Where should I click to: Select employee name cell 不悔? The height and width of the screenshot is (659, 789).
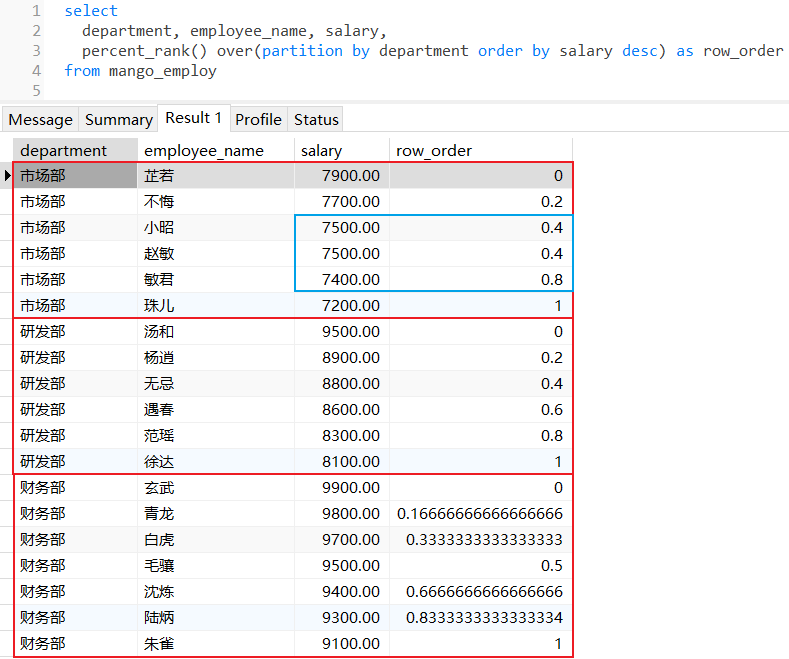pyautogui.click(x=216, y=202)
